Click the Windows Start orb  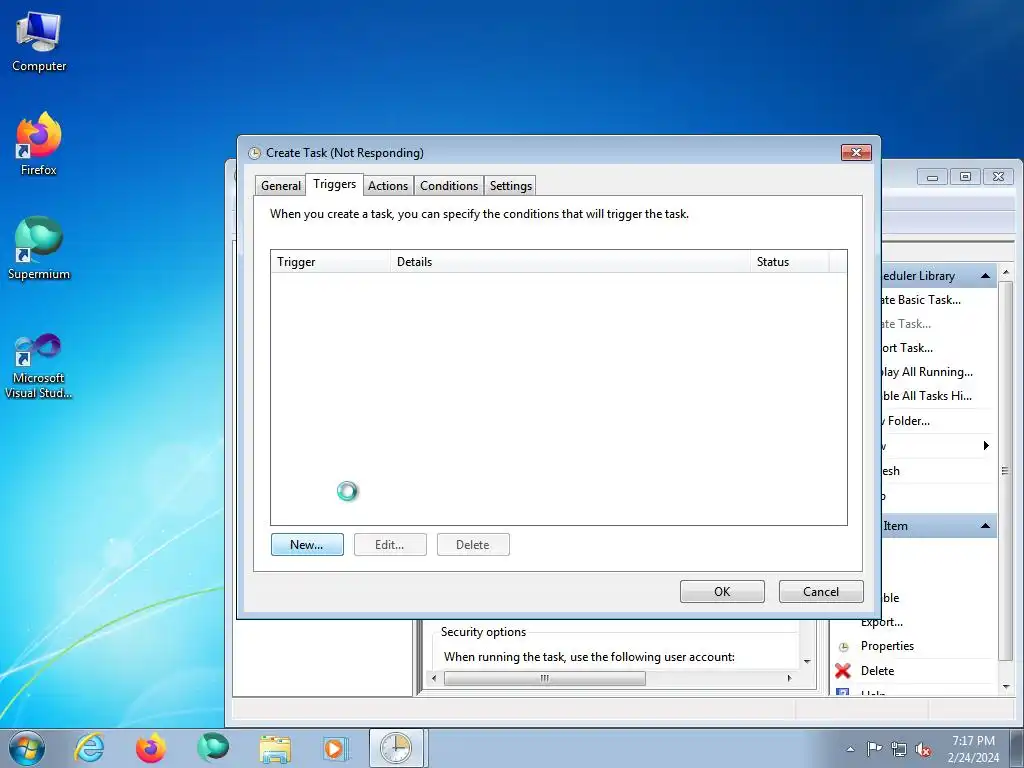(x=27, y=748)
